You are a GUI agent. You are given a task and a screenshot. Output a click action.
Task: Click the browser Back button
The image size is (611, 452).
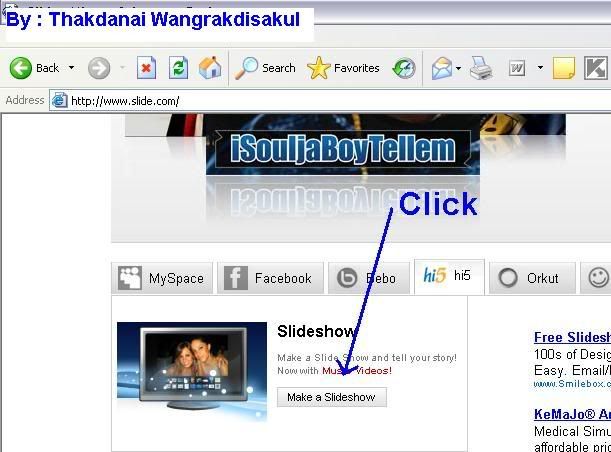tap(34, 68)
